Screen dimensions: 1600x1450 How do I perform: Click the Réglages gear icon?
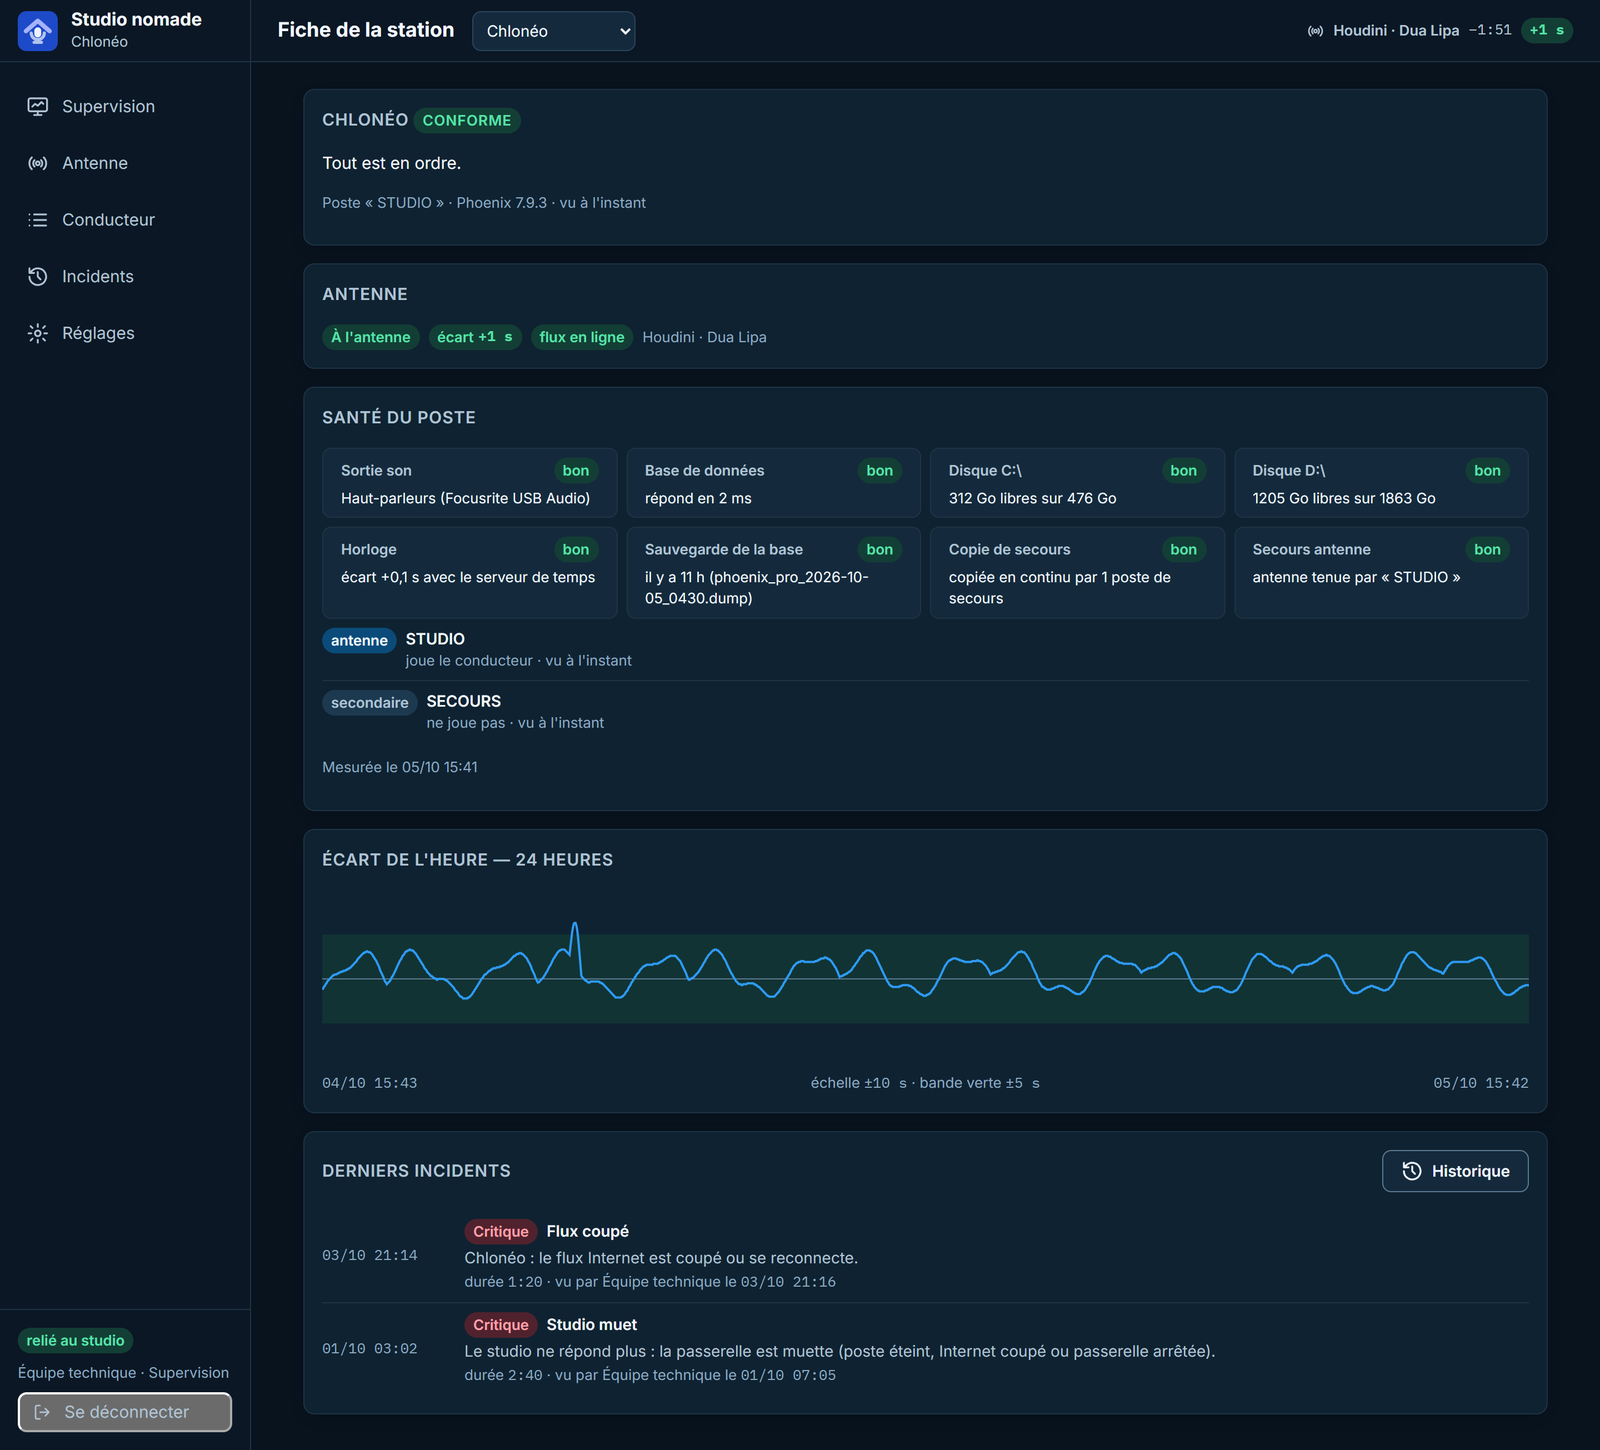[38, 333]
